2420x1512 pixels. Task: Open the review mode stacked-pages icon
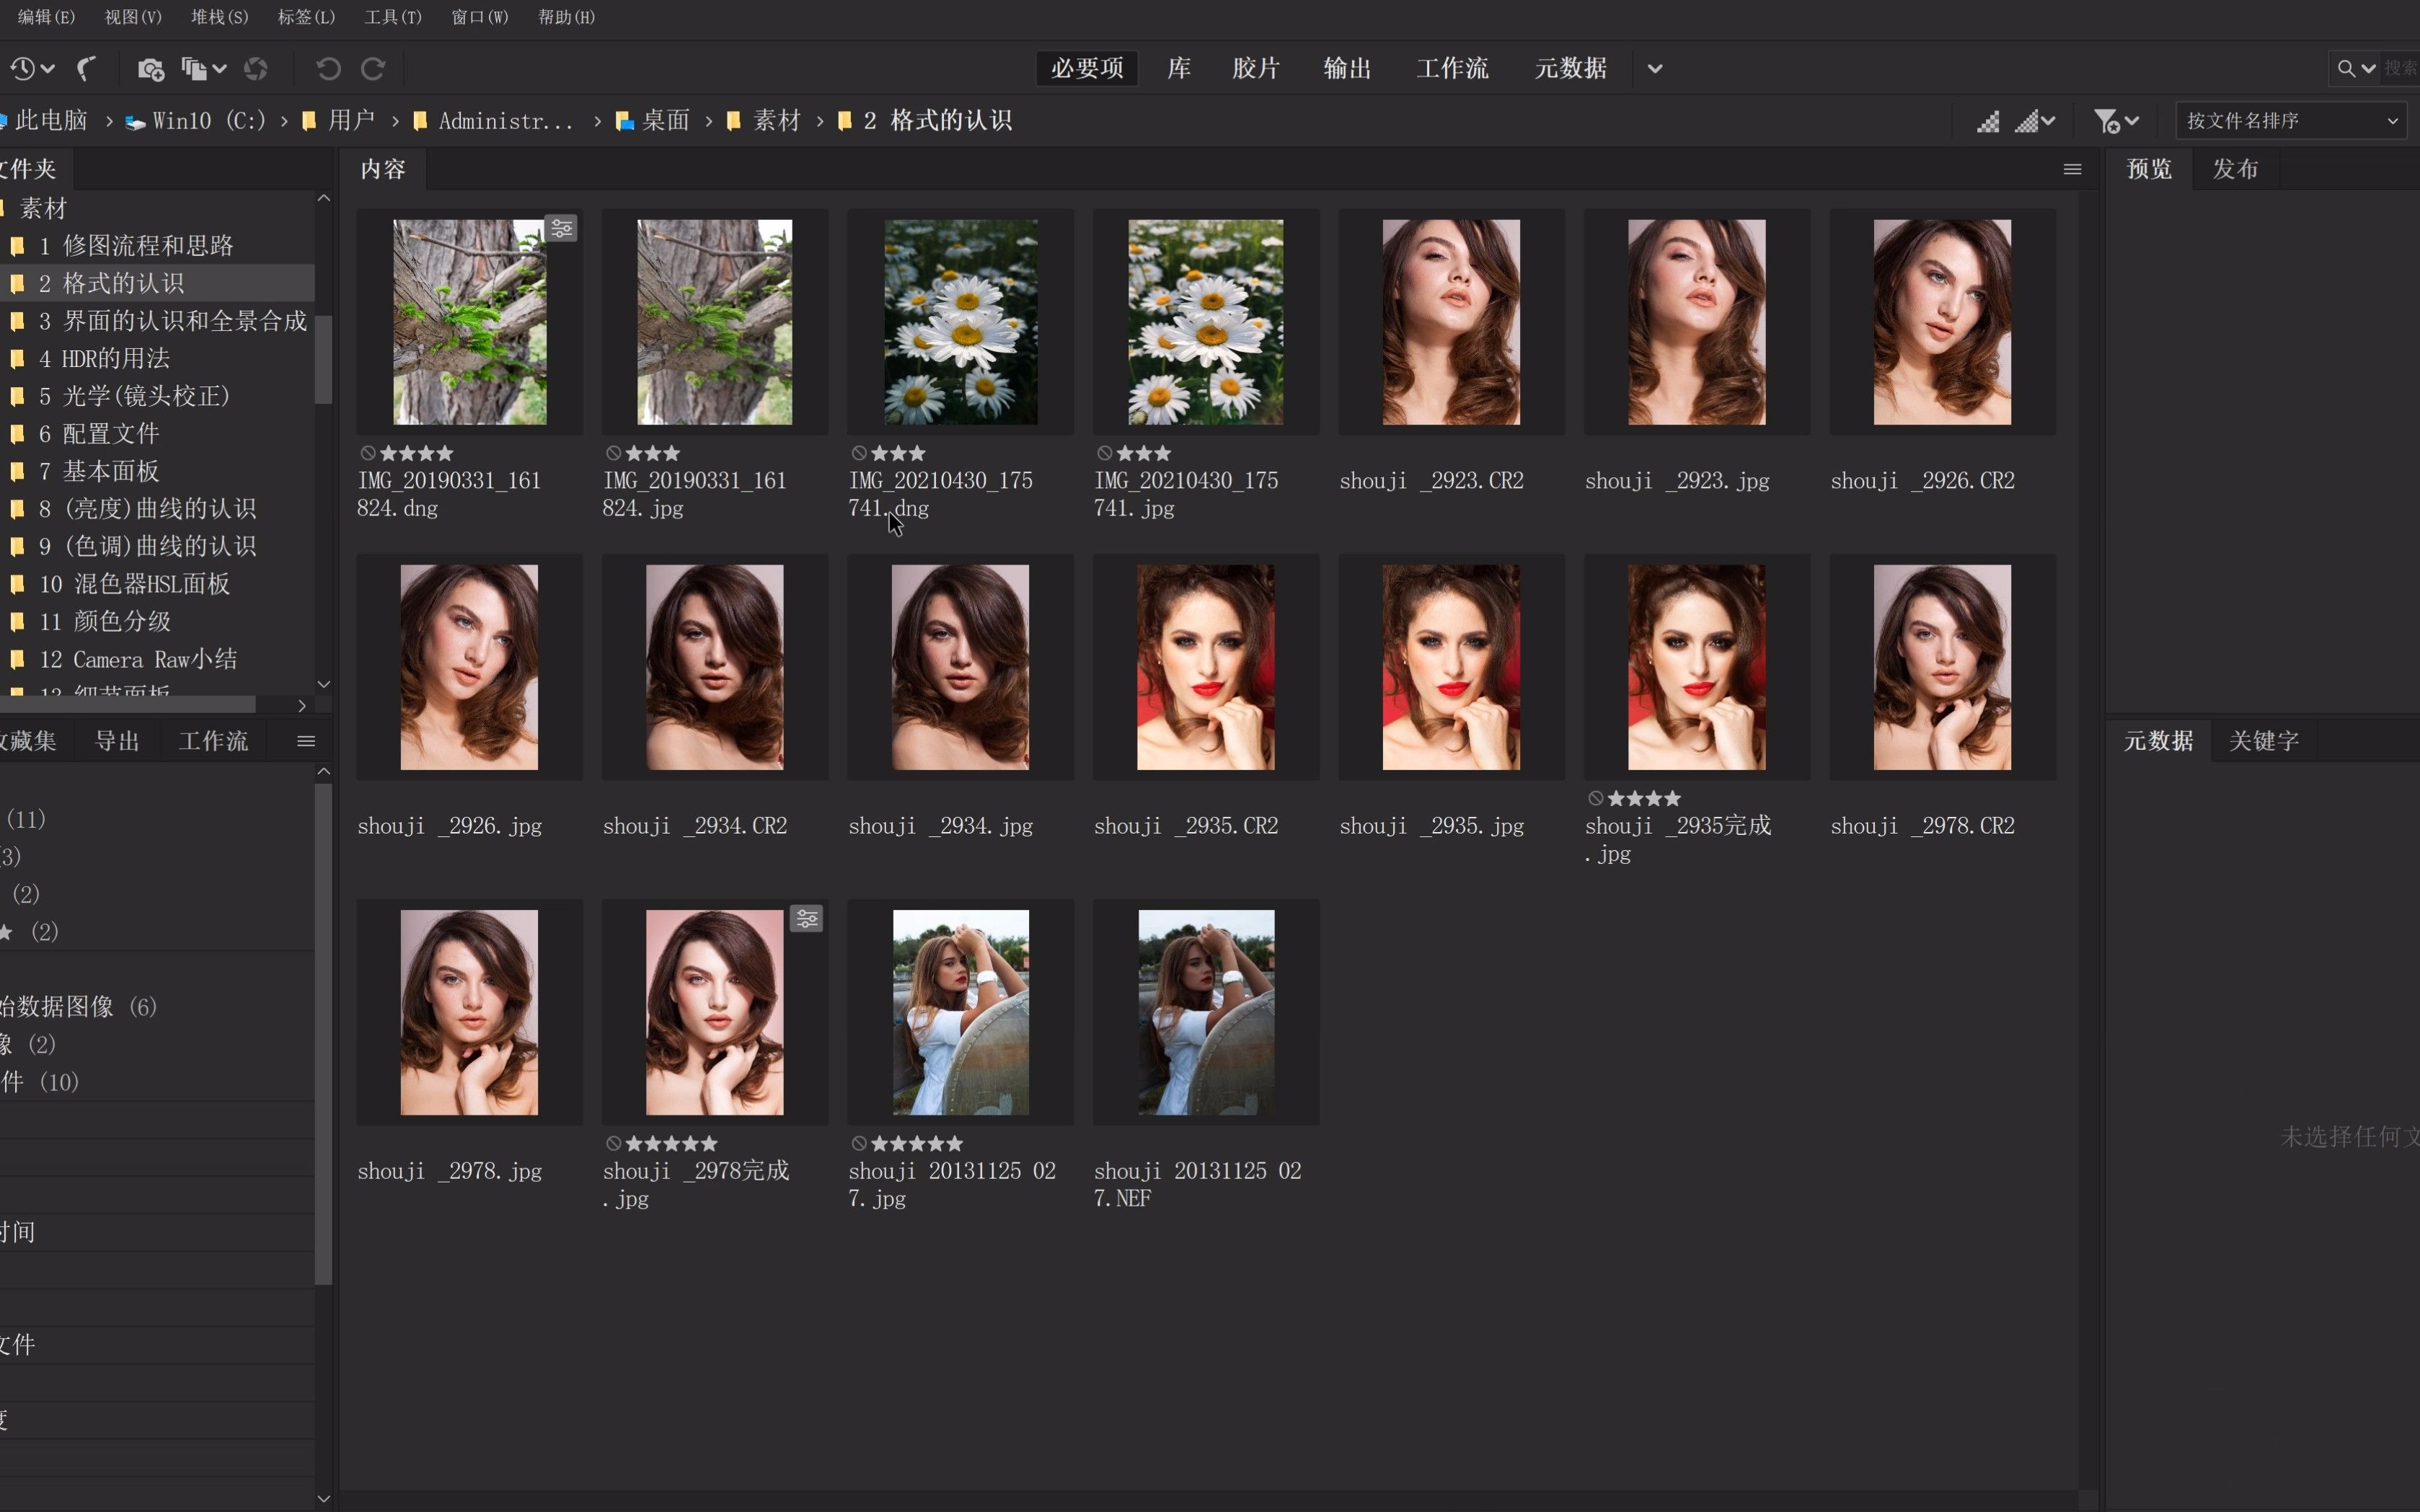pos(203,68)
